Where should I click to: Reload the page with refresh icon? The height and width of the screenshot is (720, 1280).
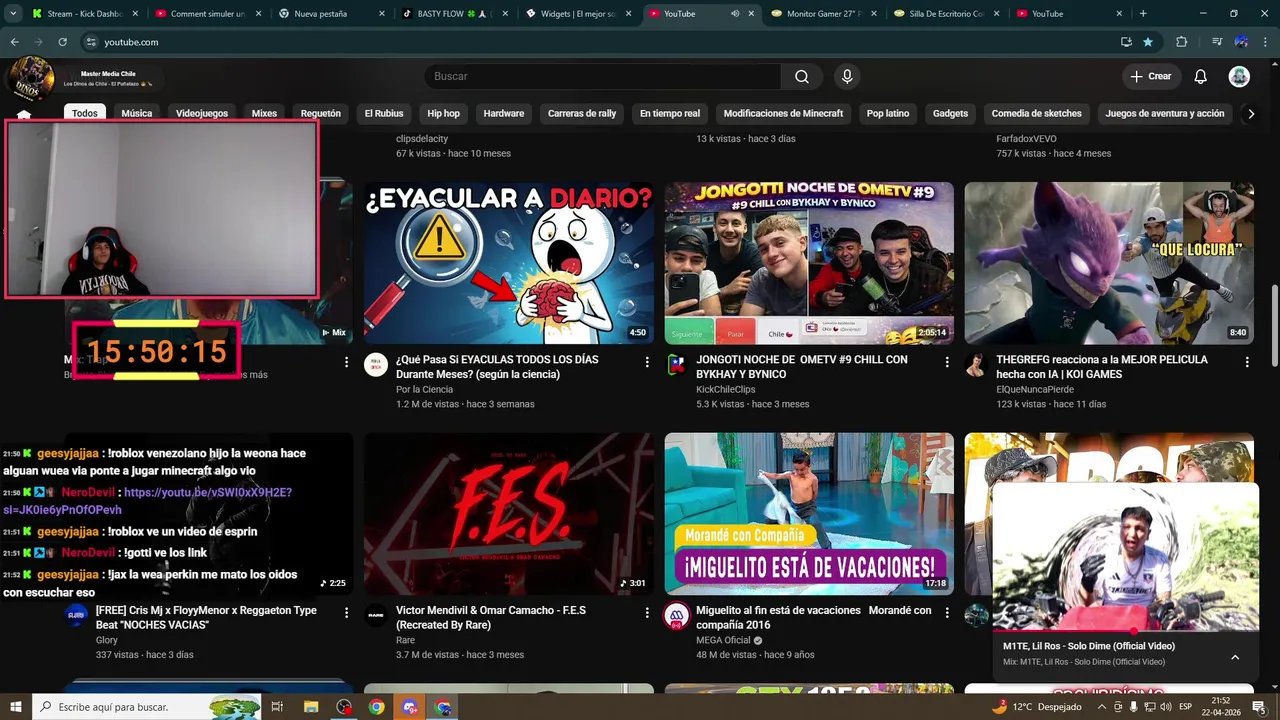click(62, 42)
